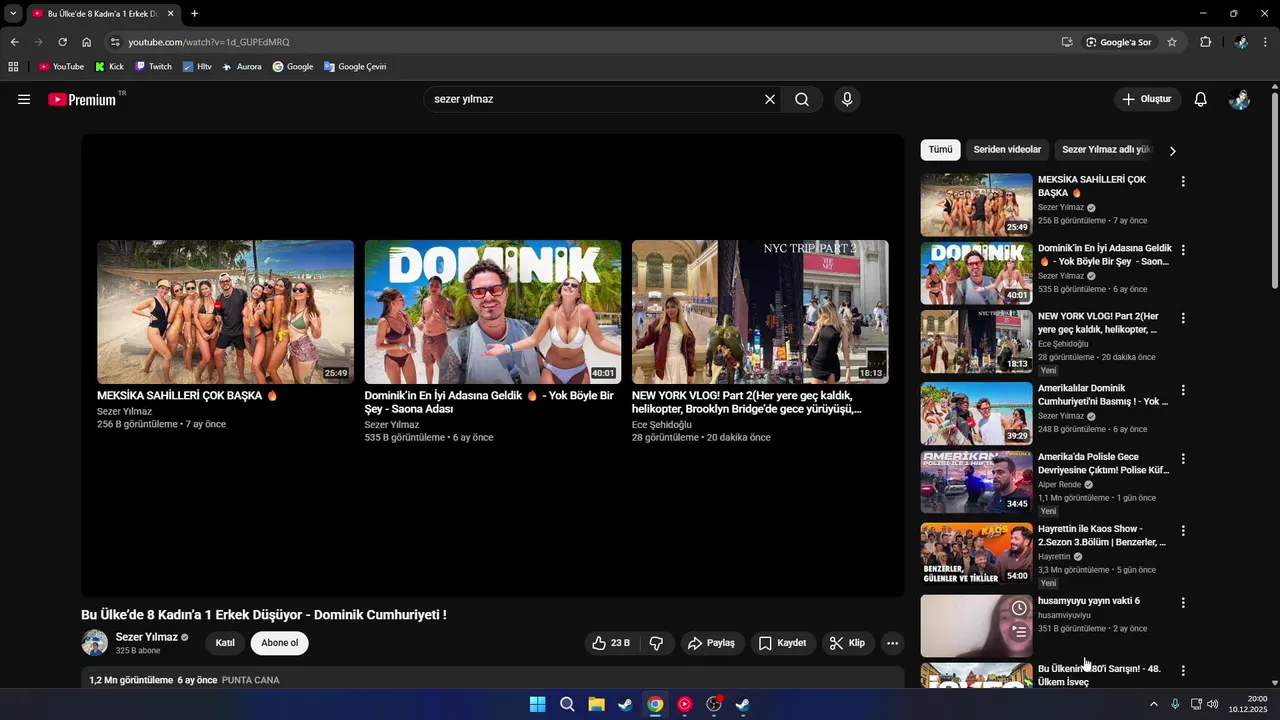This screenshot has width=1280, height=720.
Task: Bookmark this page with star
Action: click(1172, 42)
